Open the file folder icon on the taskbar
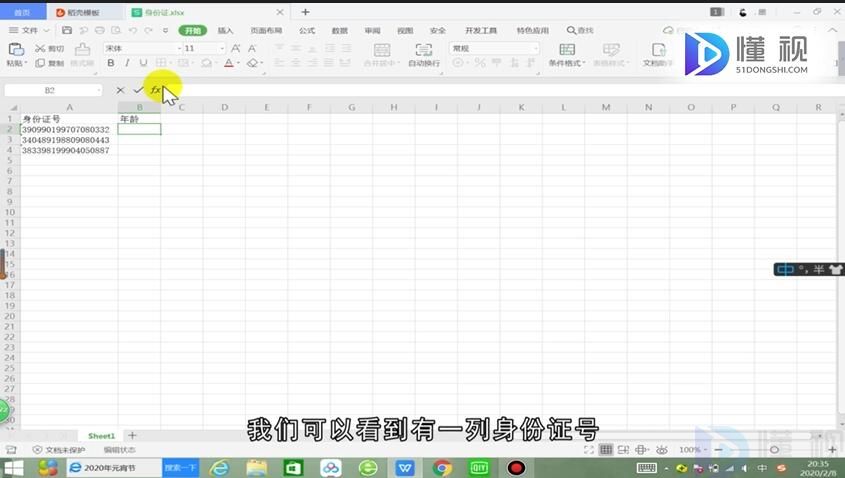 tap(256, 468)
